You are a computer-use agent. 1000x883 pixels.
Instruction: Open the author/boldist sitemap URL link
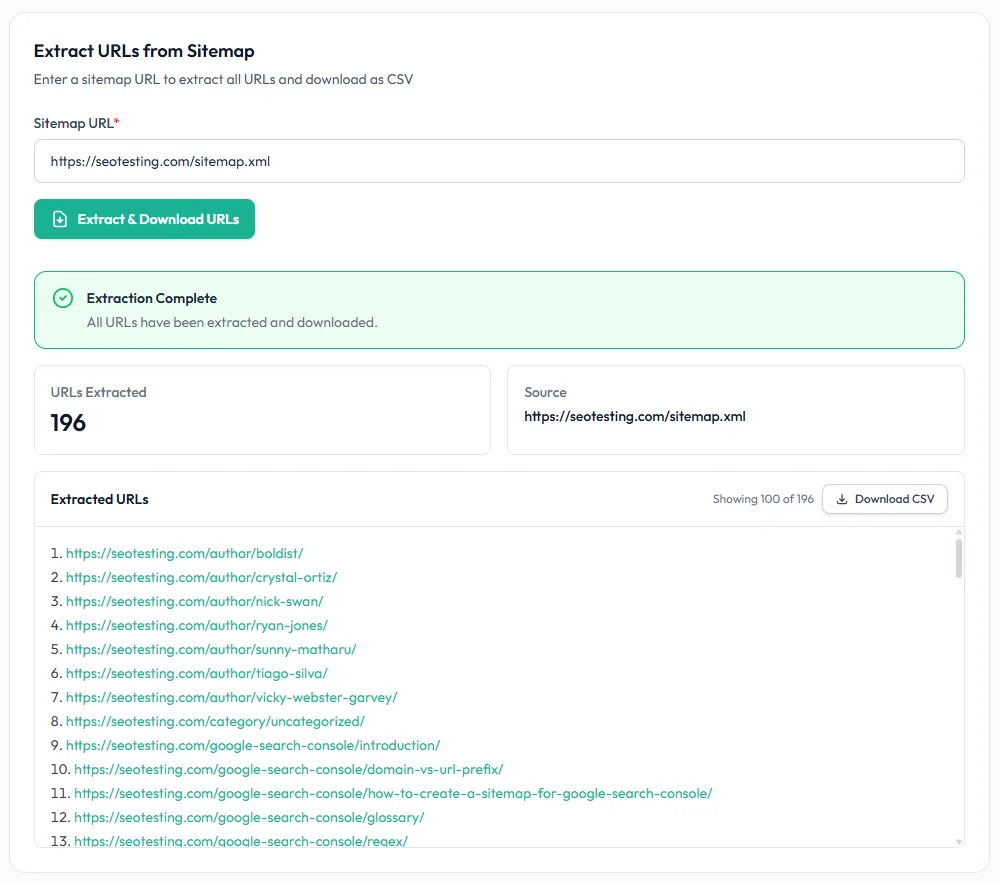click(x=184, y=553)
